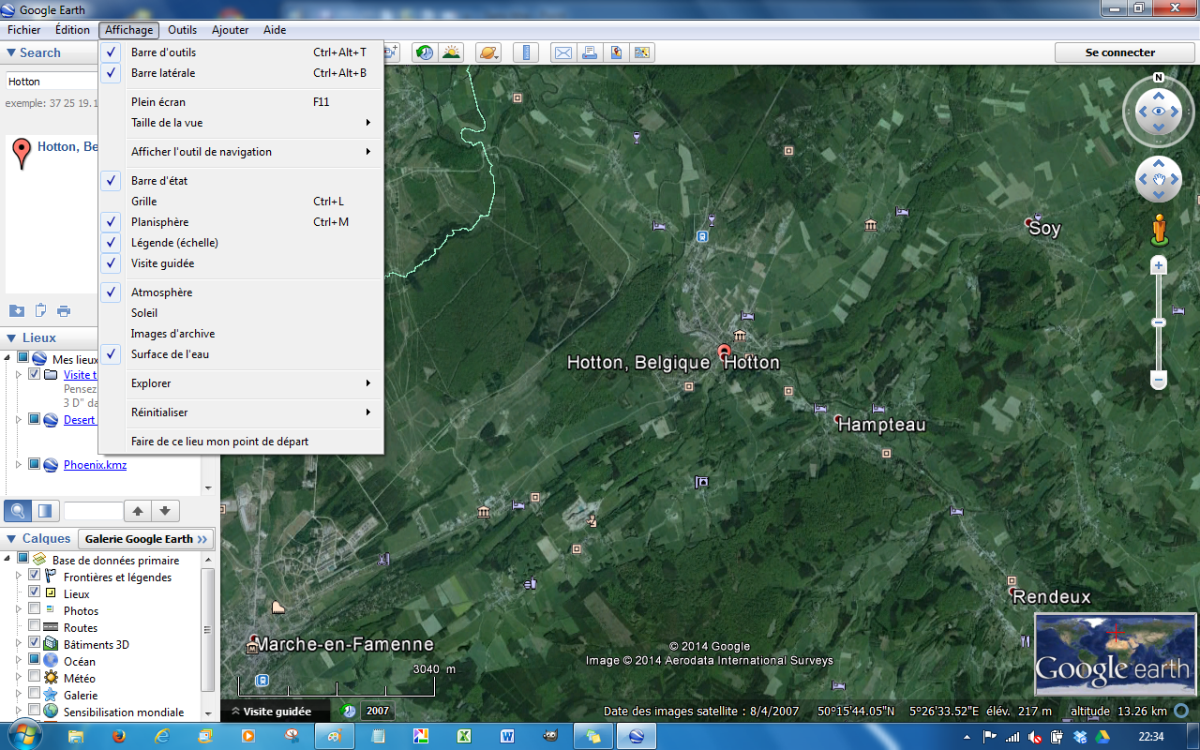This screenshot has width=1200, height=750.
Task: Collapse the Lieux panel triangle
Action: [11, 338]
